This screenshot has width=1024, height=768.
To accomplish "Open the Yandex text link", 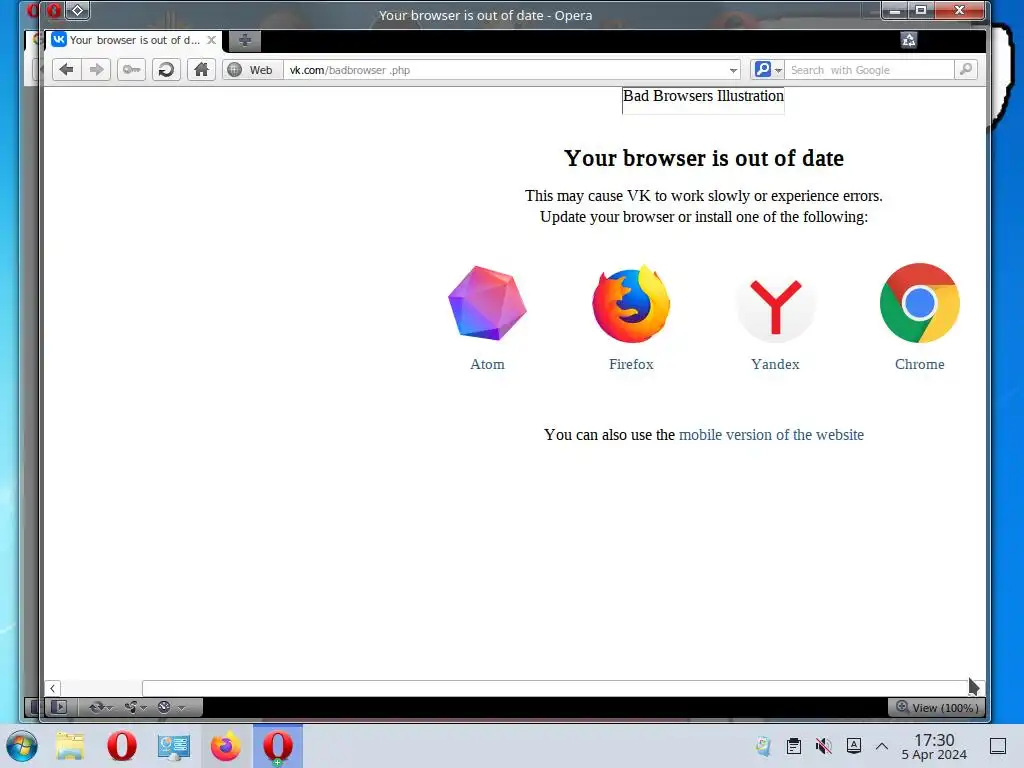I will [x=775, y=364].
